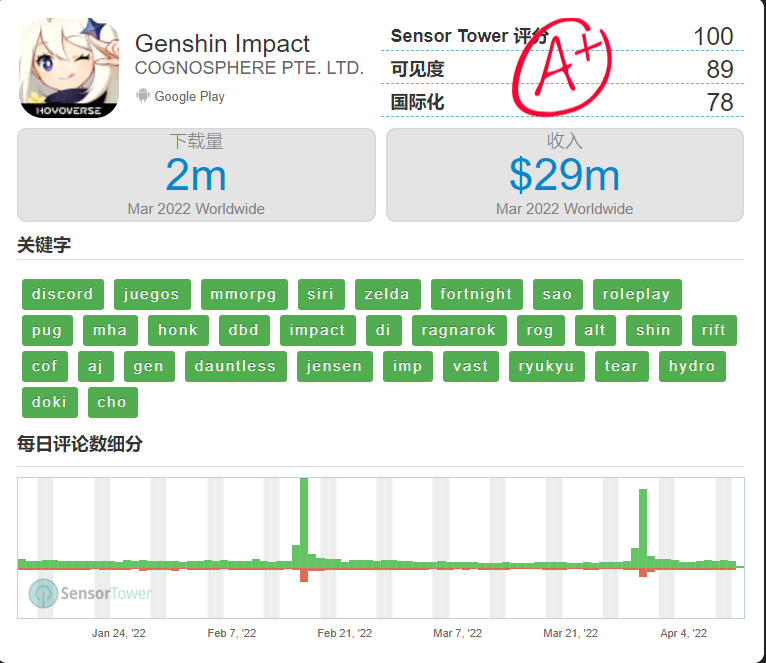Choose the roleplay keyword tag

637,294
